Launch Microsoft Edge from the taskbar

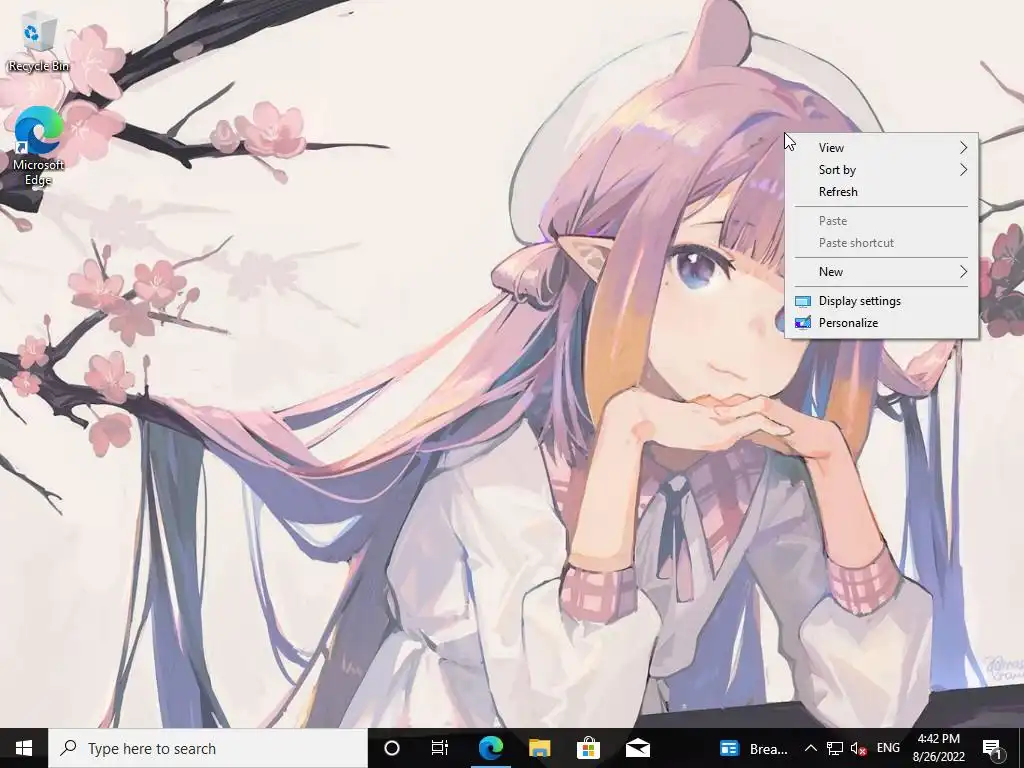tap(490, 748)
